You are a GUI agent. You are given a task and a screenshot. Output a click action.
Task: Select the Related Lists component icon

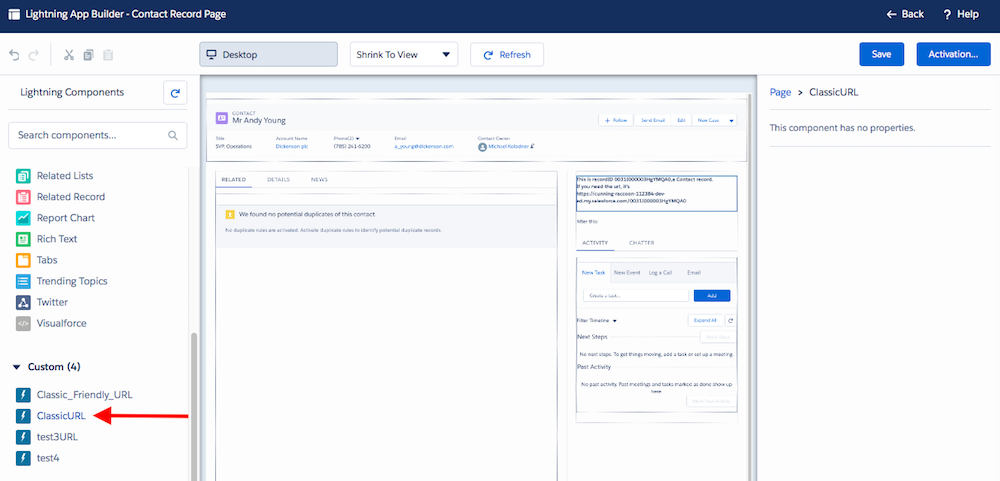[23, 175]
